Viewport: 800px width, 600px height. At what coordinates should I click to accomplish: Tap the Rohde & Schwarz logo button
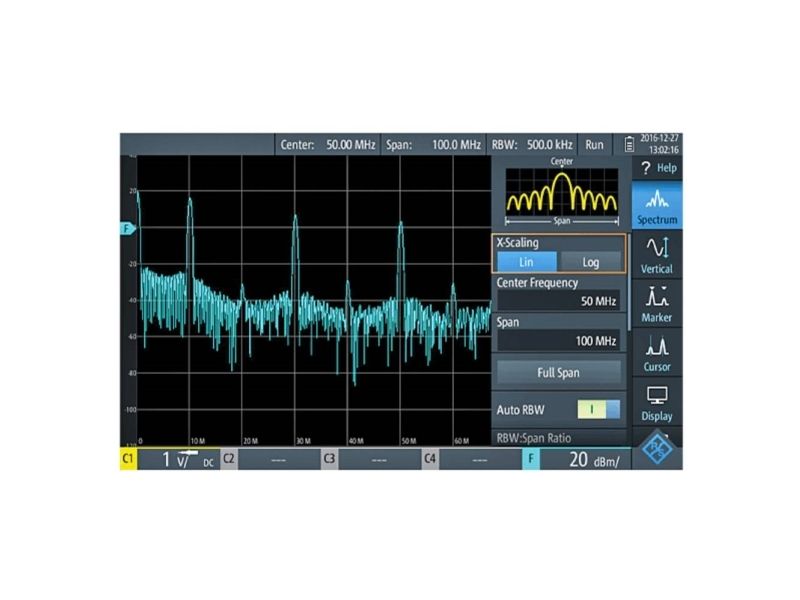click(x=657, y=448)
